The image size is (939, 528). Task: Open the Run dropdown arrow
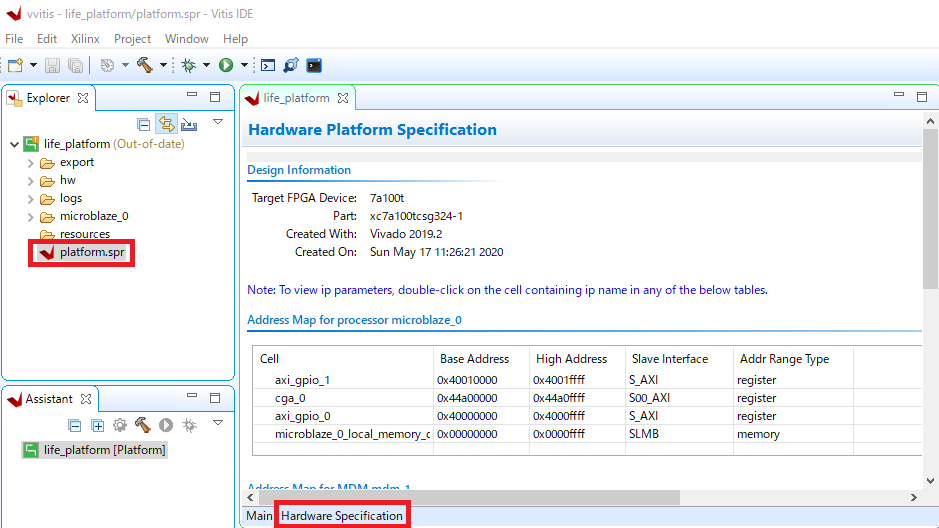(244, 65)
